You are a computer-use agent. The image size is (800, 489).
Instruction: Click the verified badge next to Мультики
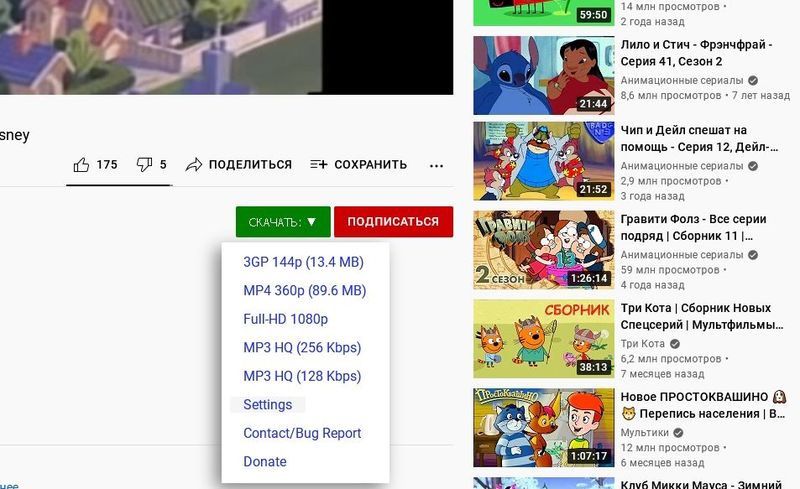pyautogui.click(x=678, y=432)
